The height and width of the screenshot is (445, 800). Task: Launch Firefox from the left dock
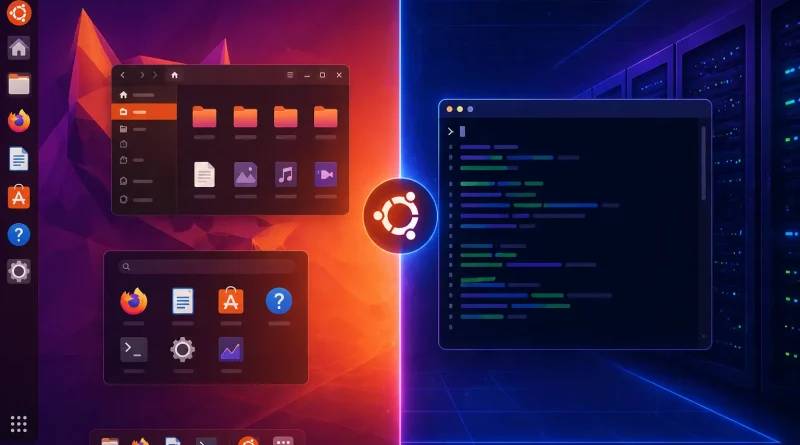click(19, 121)
